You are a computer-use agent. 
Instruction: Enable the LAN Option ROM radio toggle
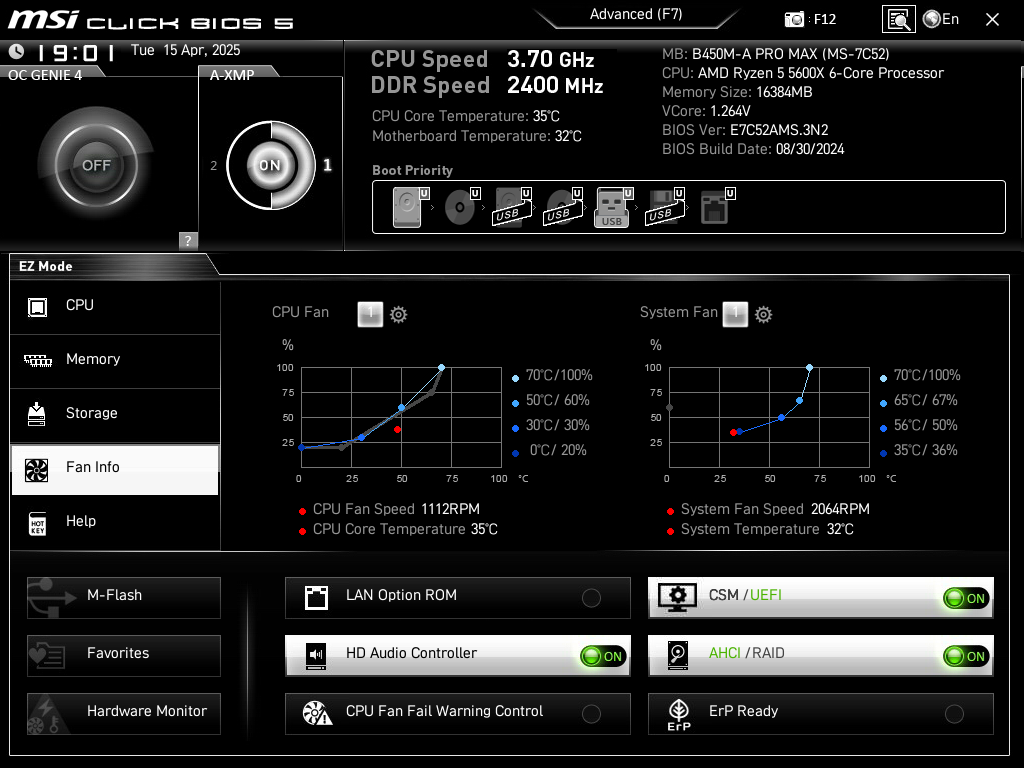coord(591,598)
